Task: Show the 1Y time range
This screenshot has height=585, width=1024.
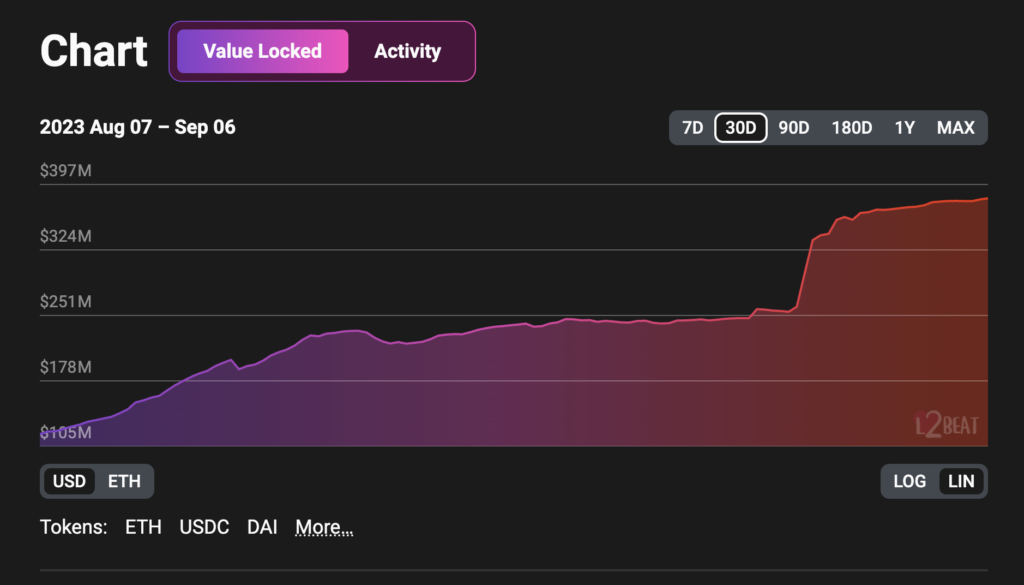Action: coord(904,128)
